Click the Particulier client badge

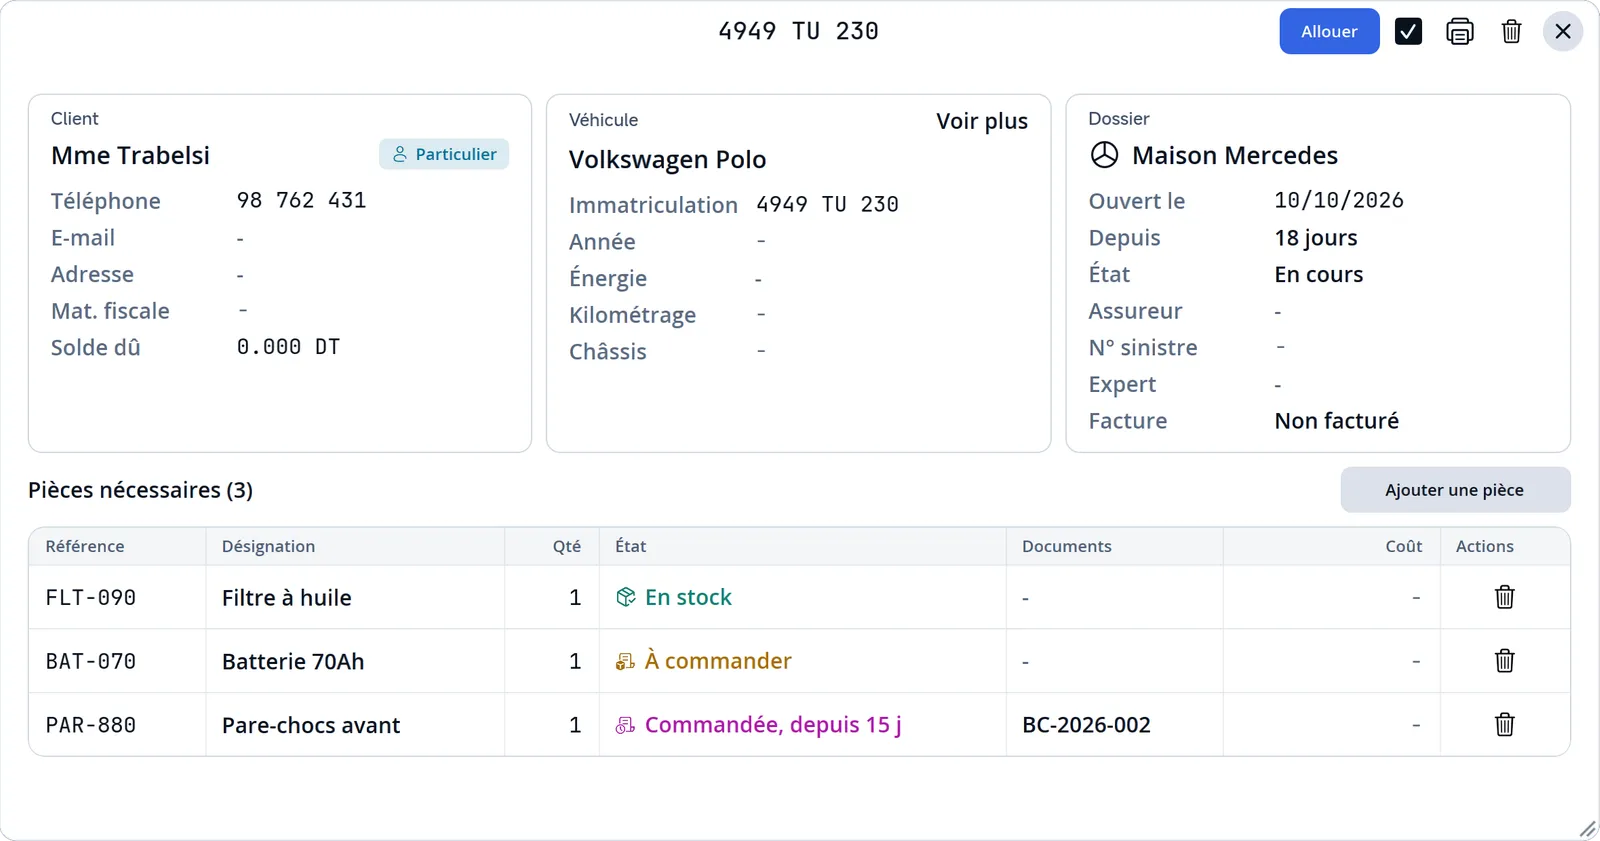[444, 154]
